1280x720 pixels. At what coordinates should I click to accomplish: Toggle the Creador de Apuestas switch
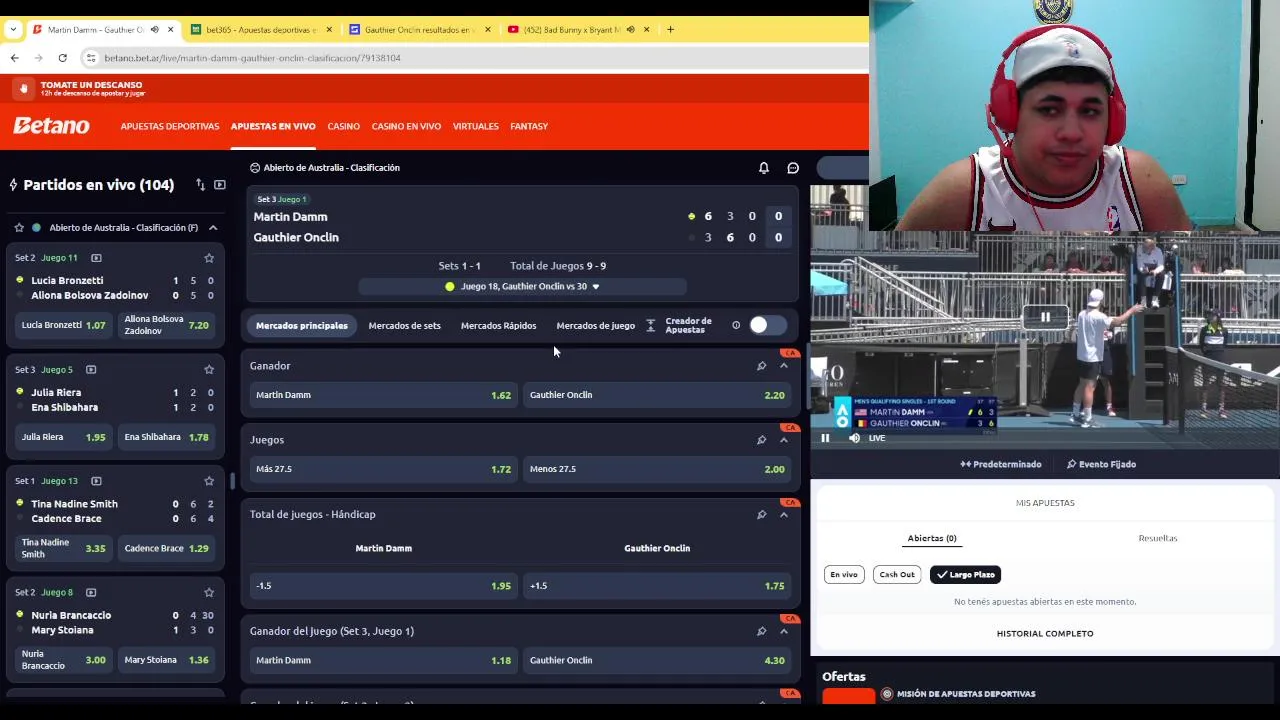pos(767,325)
